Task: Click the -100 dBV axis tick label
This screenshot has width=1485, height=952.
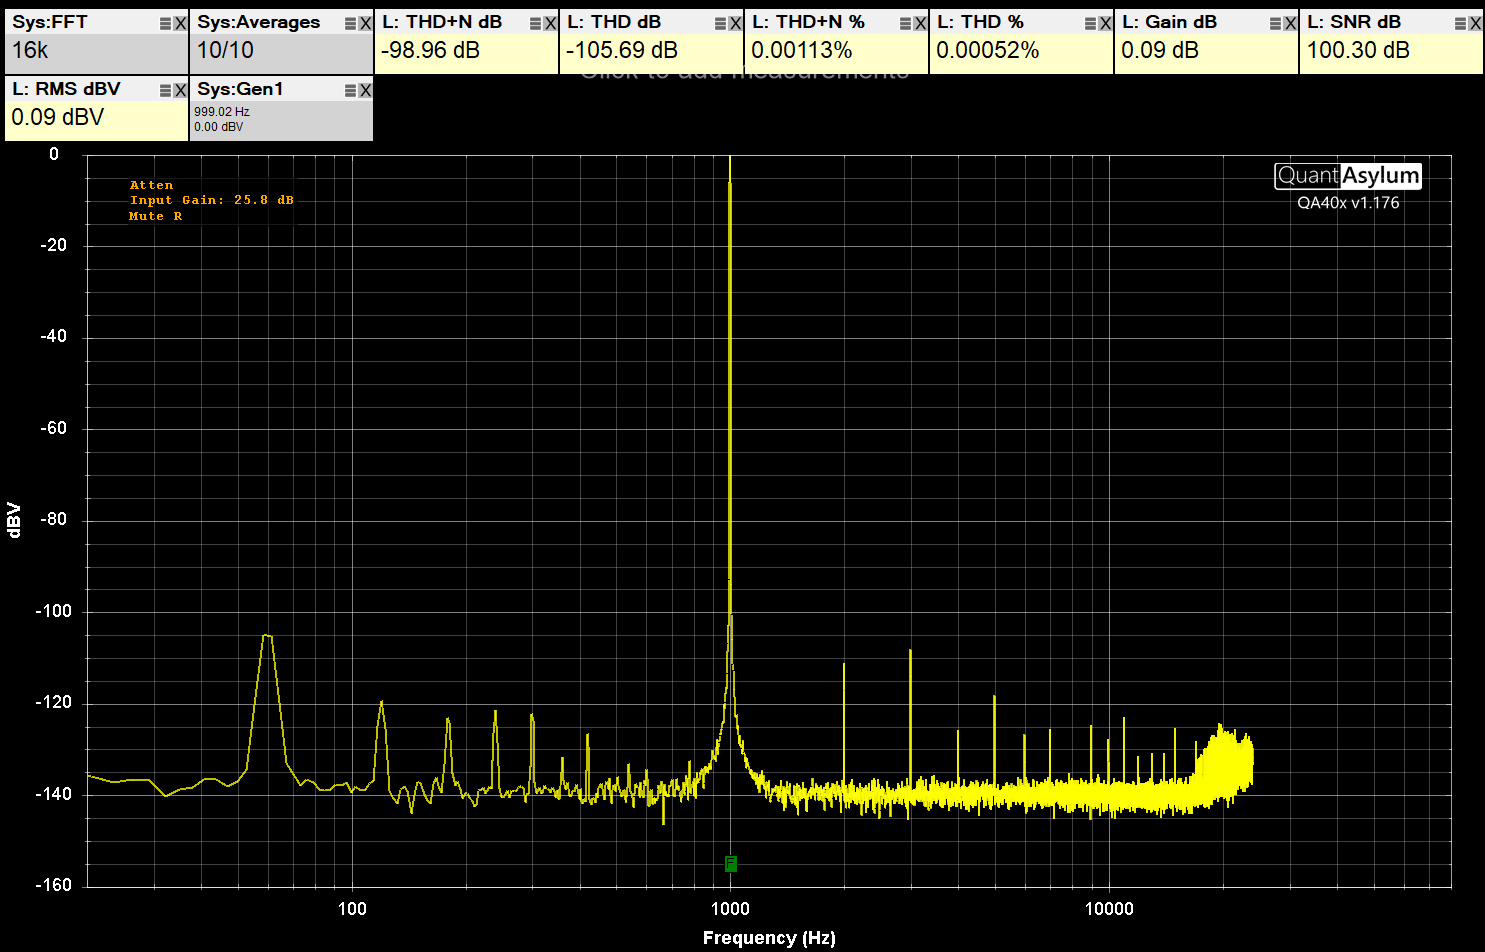Action: coord(53,611)
